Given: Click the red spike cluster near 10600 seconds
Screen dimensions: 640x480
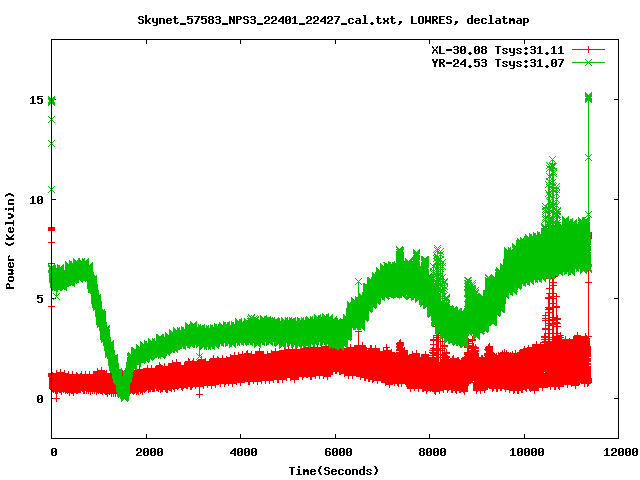Looking at the screenshot, I should coord(551,310).
